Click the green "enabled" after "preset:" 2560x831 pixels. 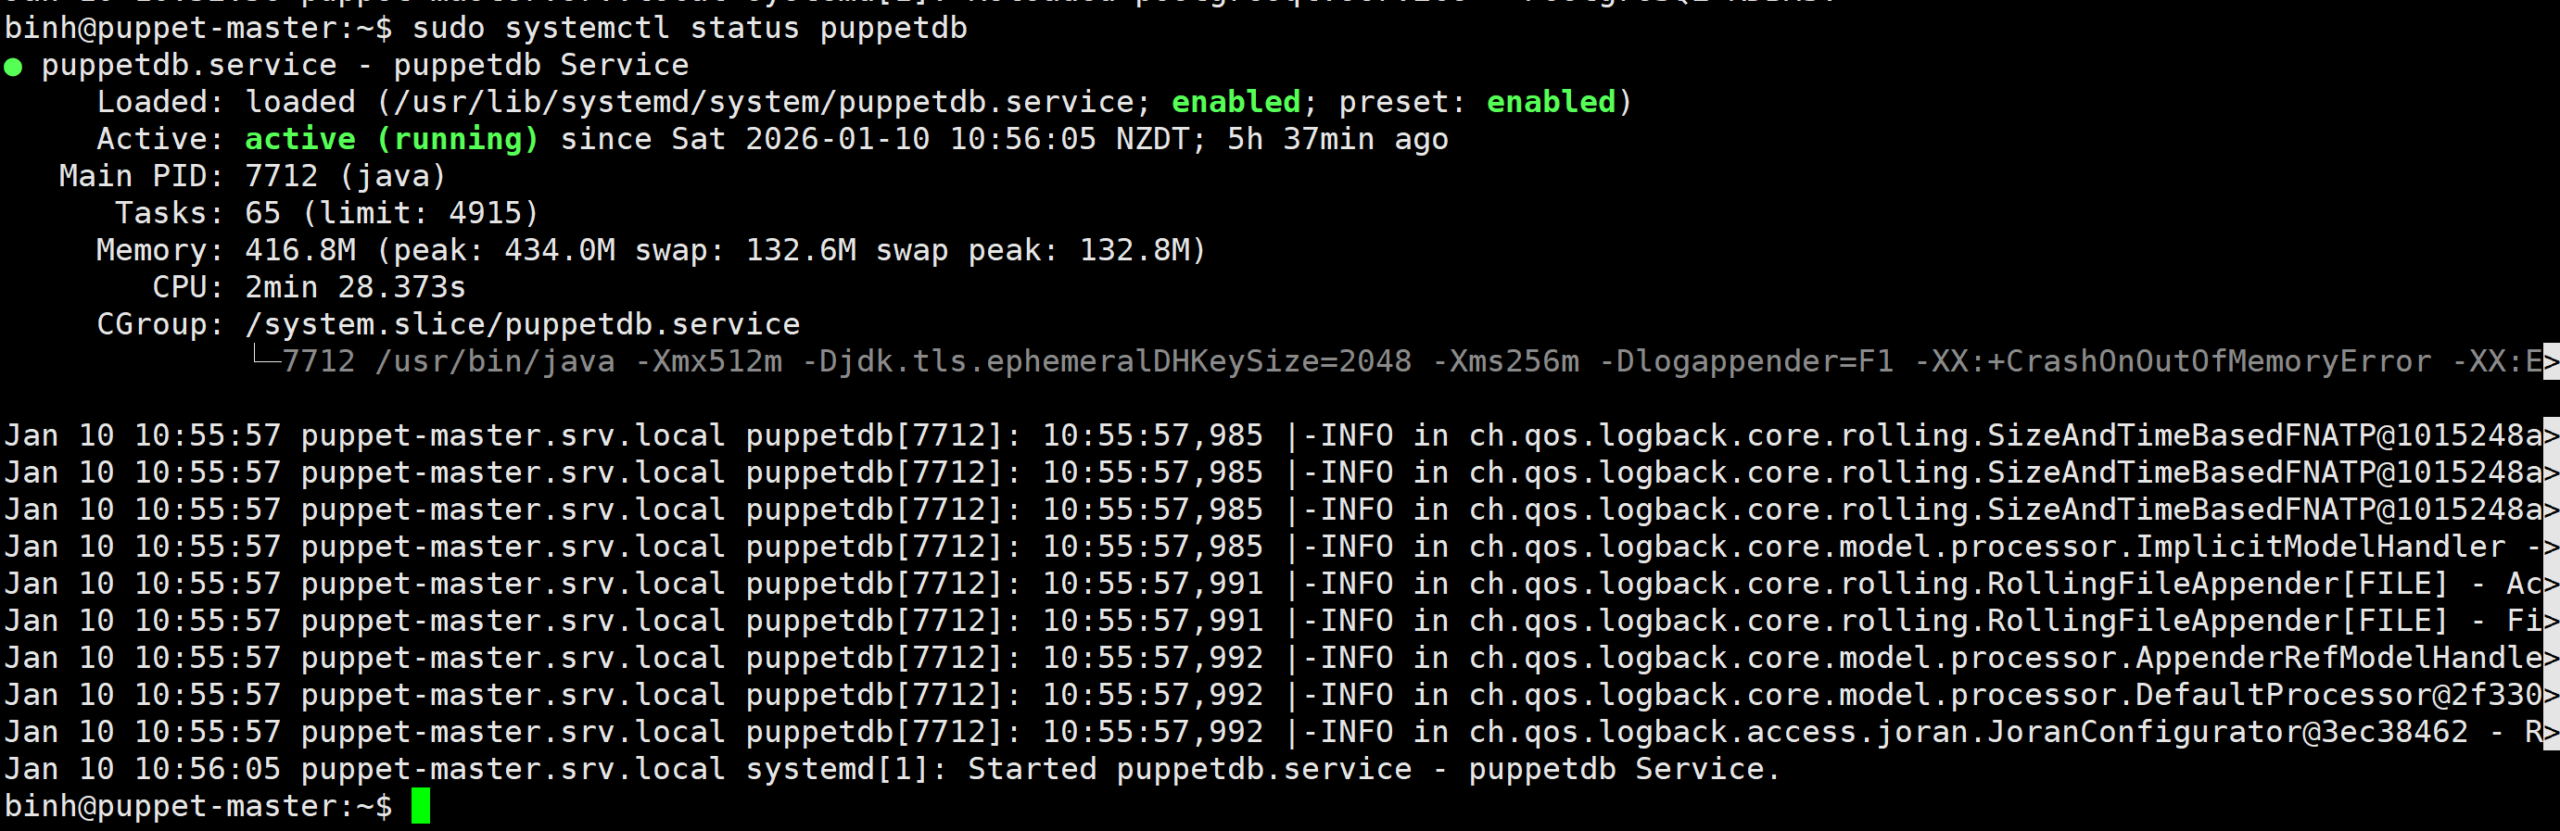click(1550, 102)
